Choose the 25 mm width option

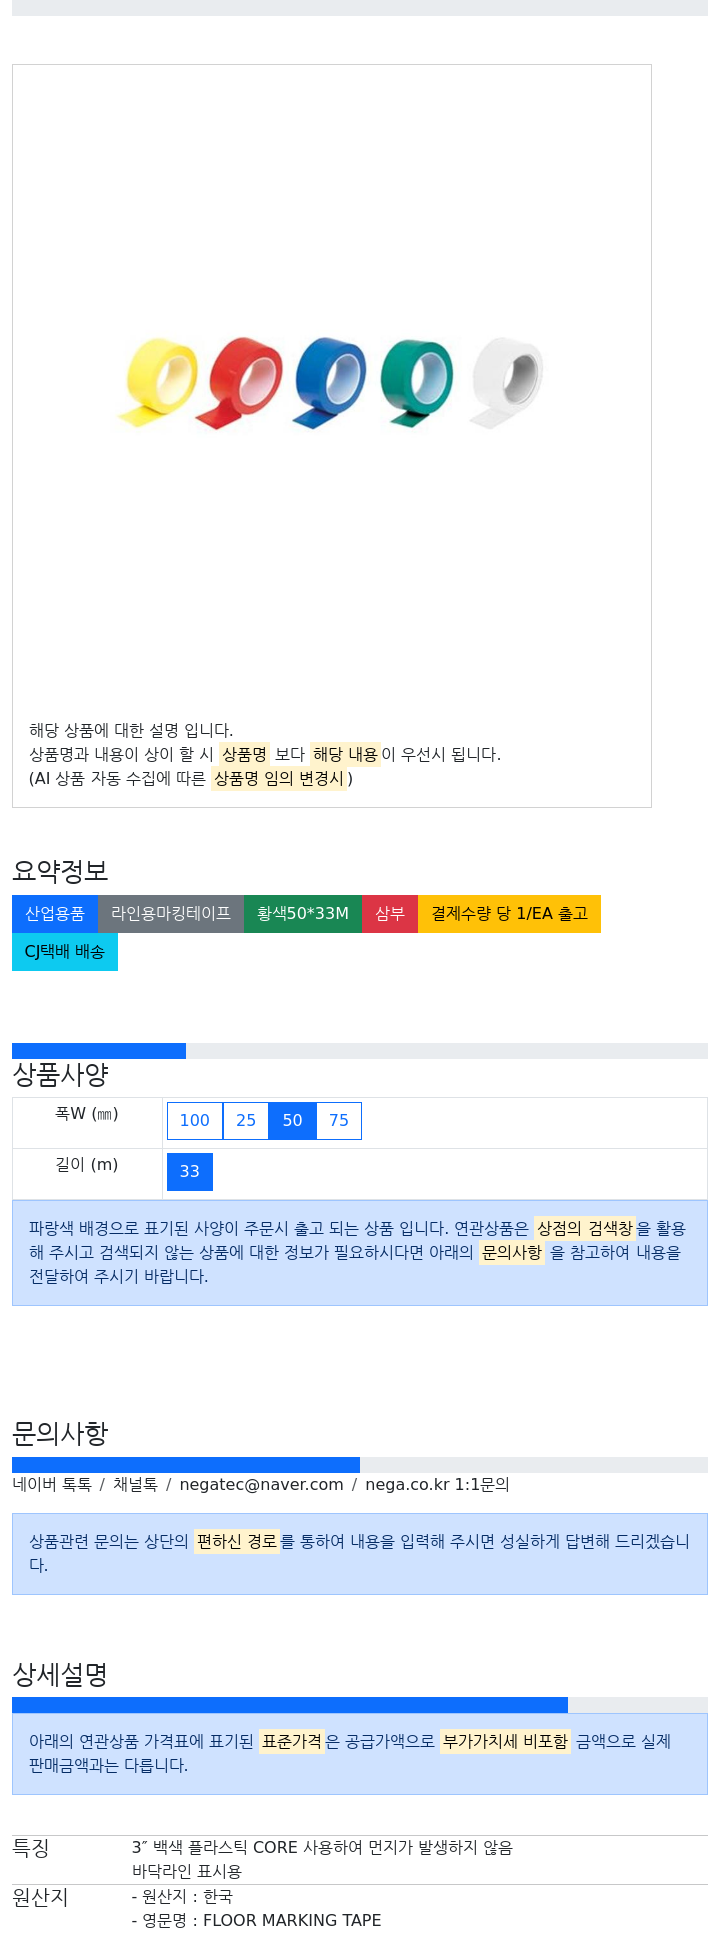coord(246,1121)
